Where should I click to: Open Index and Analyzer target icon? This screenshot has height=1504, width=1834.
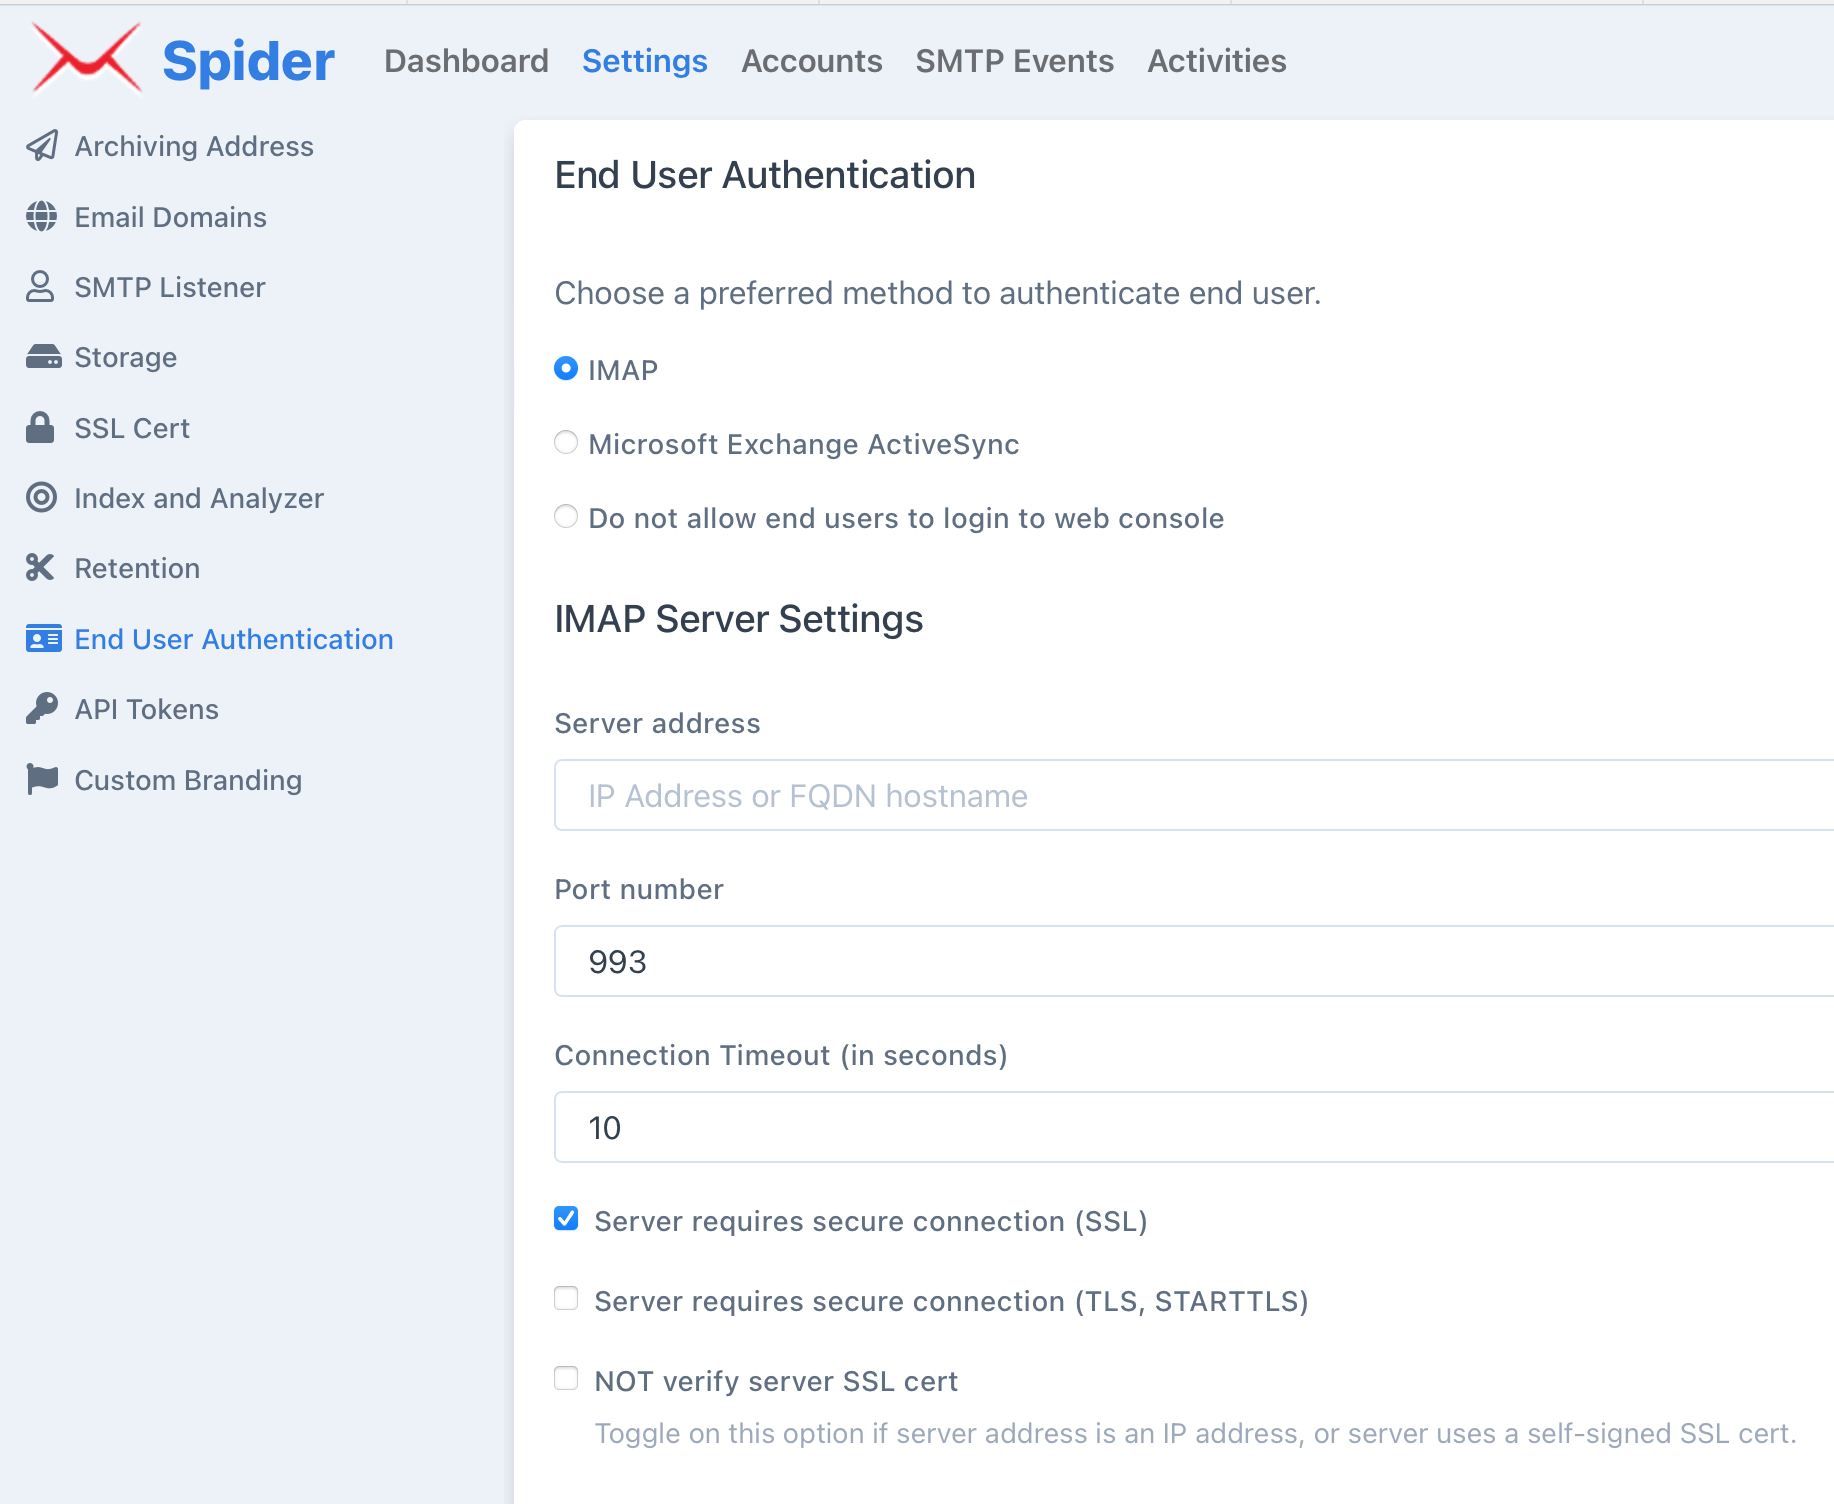click(x=41, y=498)
